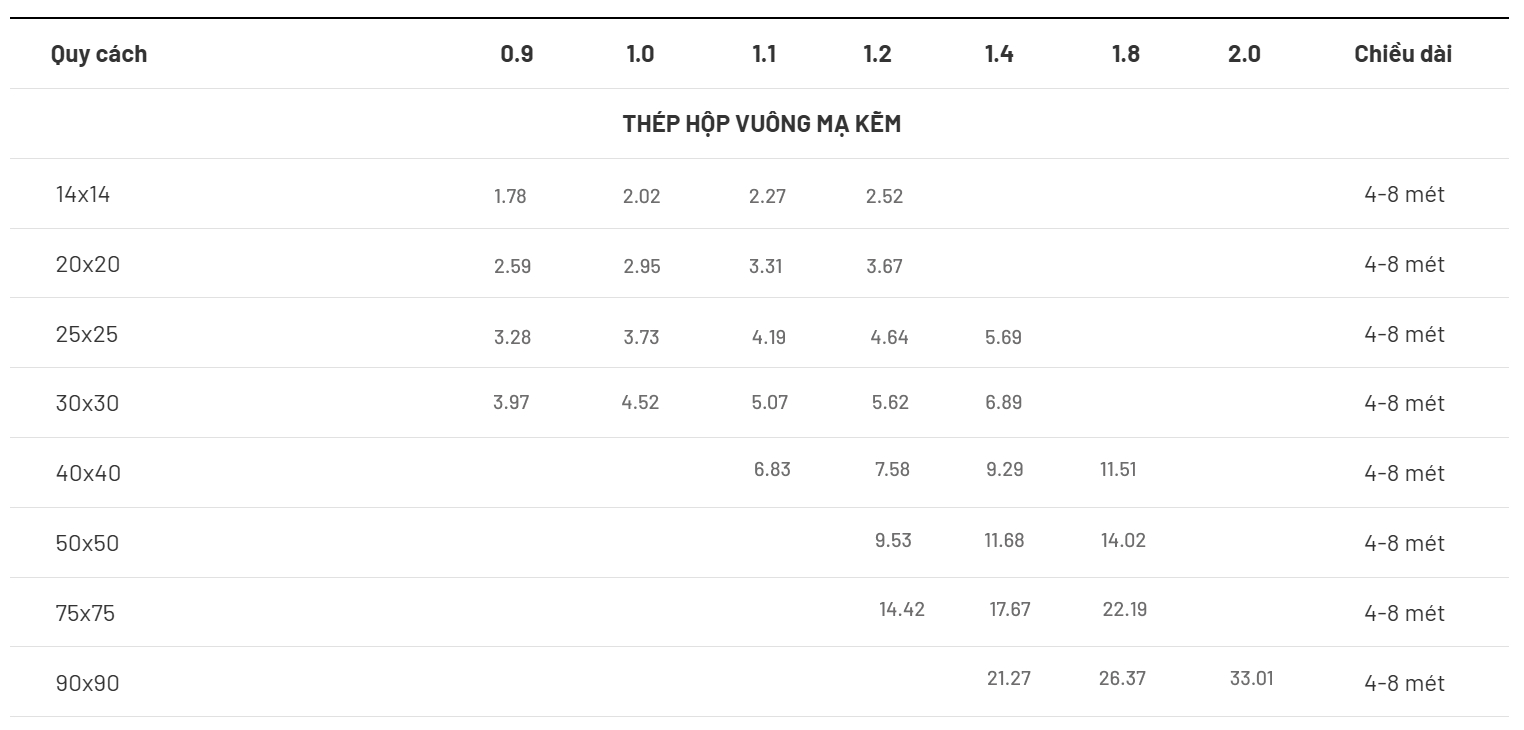The image size is (1524, 730).
Task: Click the 0.9 thickness column header
Action: [516, 54]
